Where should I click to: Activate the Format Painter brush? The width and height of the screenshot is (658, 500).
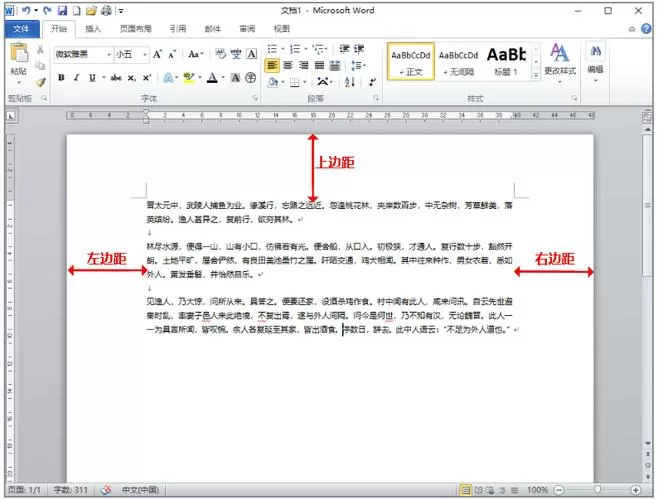pos(40,82)
